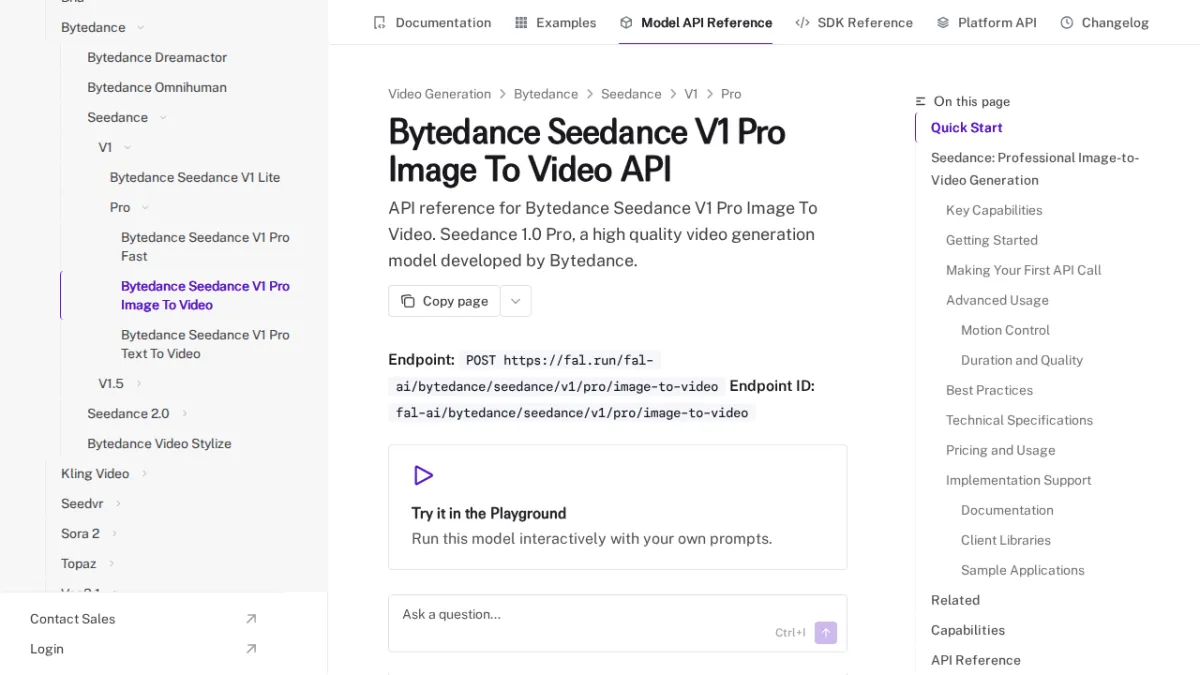Click the Login external arrow icon
Viewport: 1200px width, 675px height.
[251, 649]
